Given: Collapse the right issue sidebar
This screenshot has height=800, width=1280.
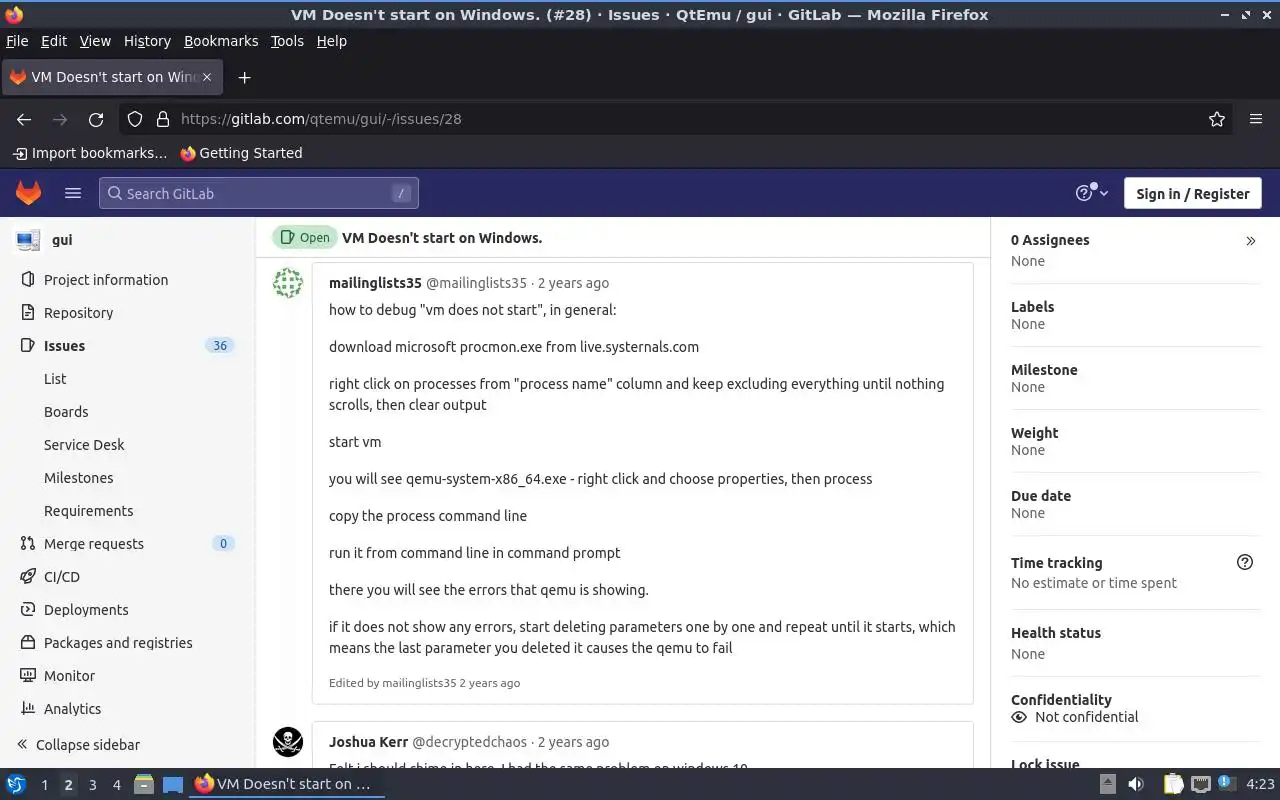Looking at the screenshot, I should pos(1250,241).
